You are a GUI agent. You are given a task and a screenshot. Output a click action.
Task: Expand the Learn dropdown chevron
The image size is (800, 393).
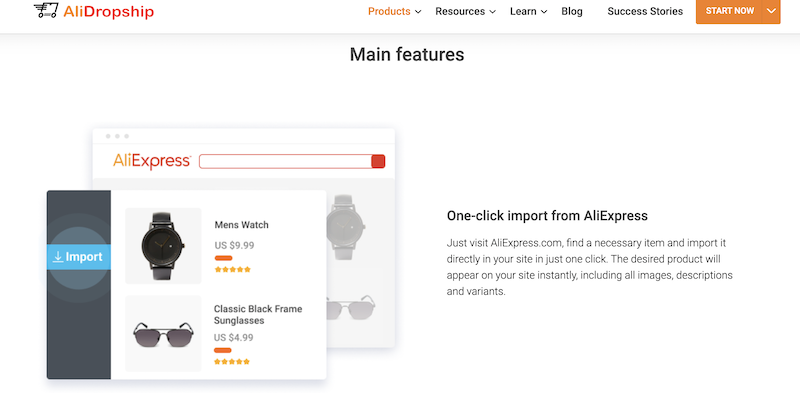[544, 12]
